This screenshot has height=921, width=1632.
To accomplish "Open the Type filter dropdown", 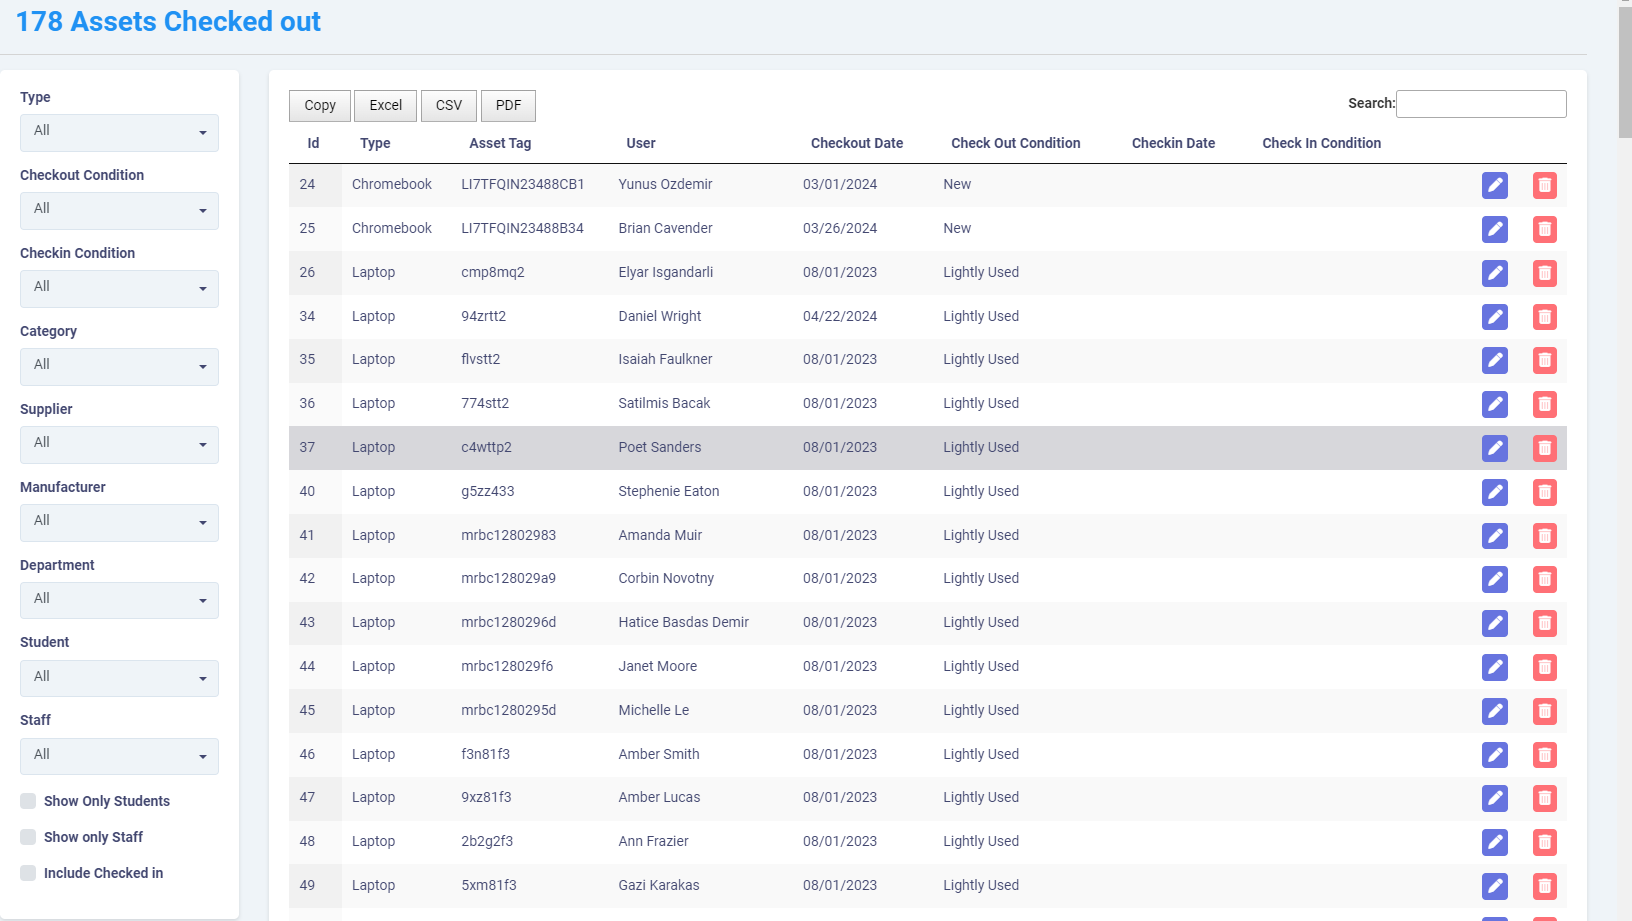I will pos(119,133).
